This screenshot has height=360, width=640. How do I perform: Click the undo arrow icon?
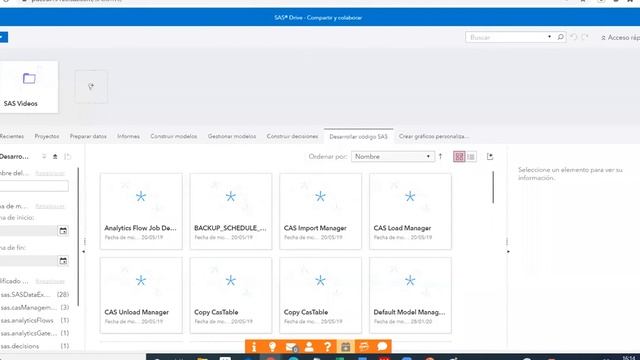pos(574,37)
